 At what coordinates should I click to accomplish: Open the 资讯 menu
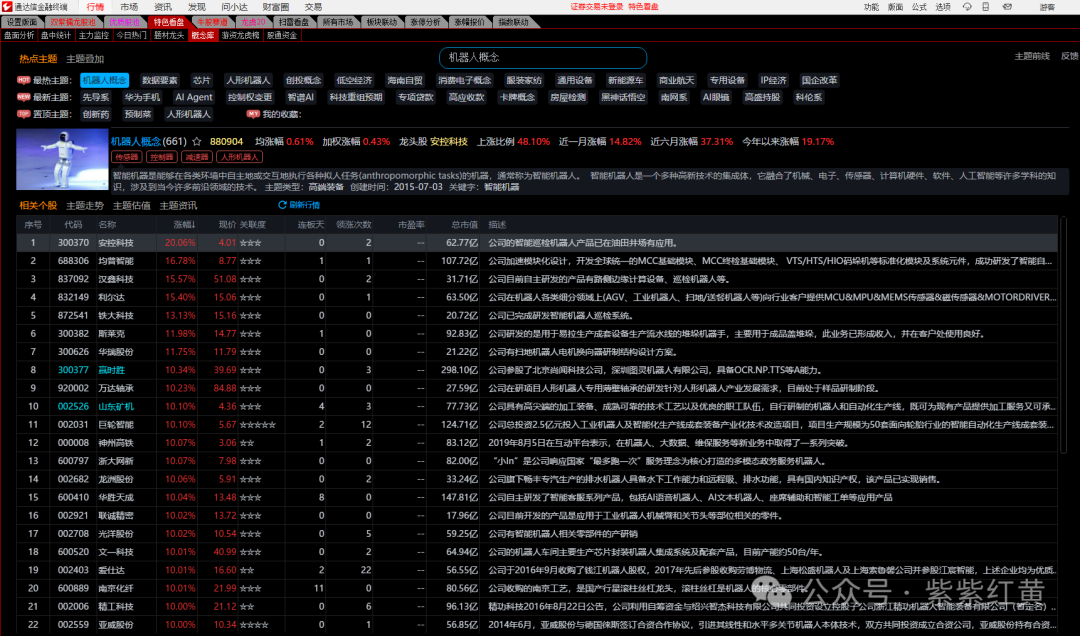[163, 7]
